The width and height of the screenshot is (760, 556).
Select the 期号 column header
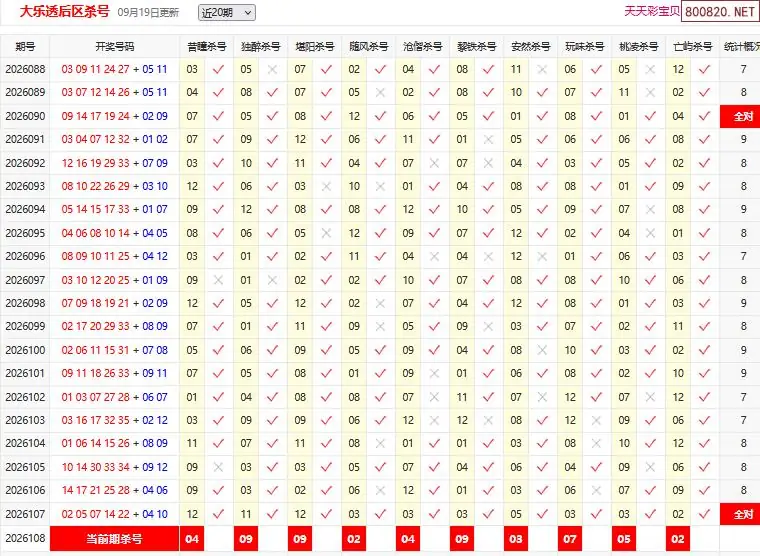tap(25, 47)
